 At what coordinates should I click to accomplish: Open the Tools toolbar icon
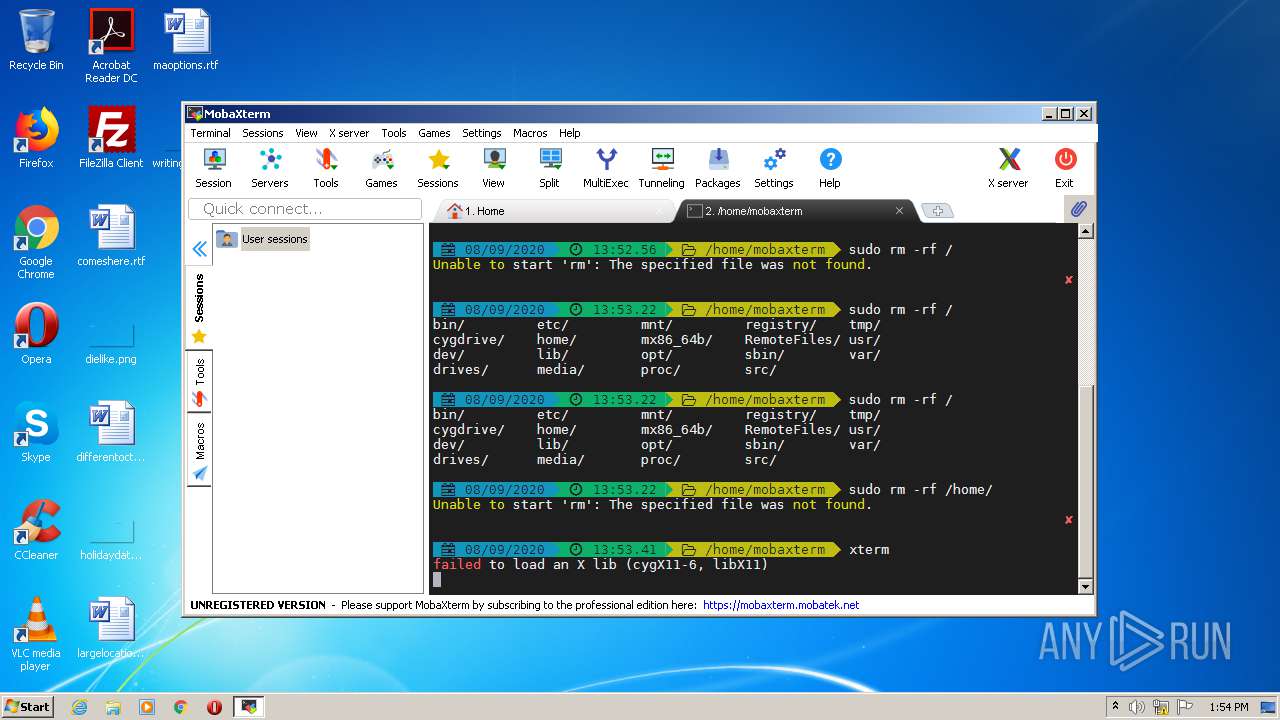tap(326, 168)
